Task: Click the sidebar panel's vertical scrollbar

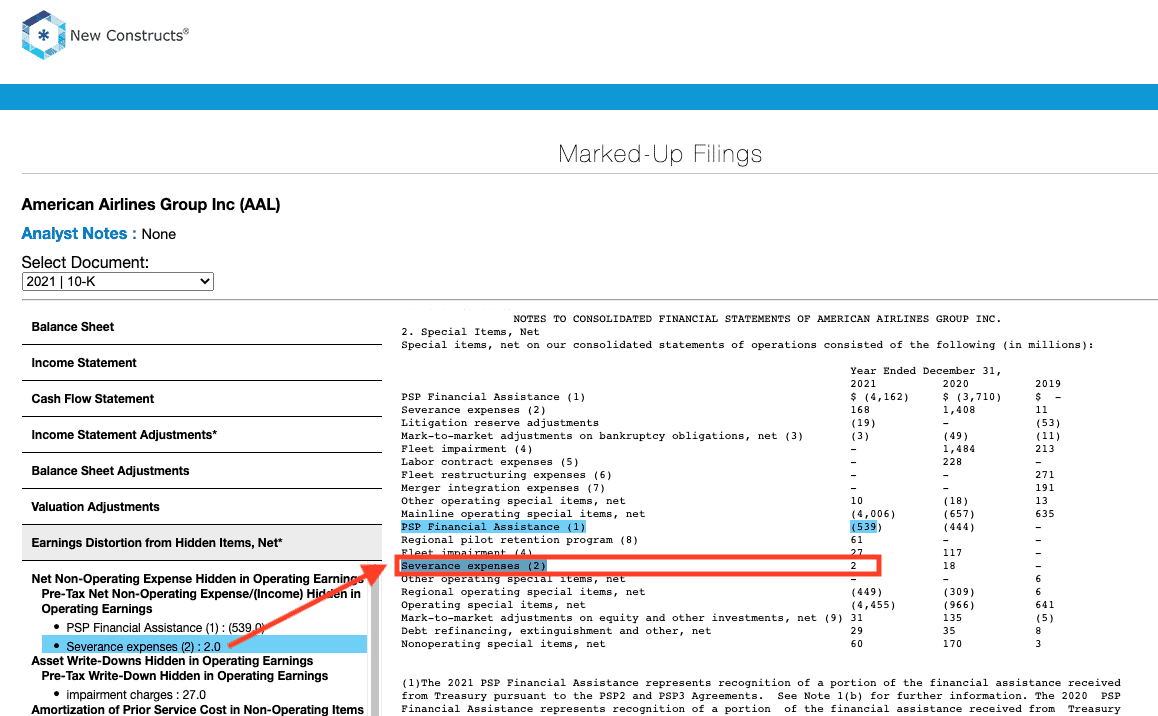Action: (x=375, y=638)
